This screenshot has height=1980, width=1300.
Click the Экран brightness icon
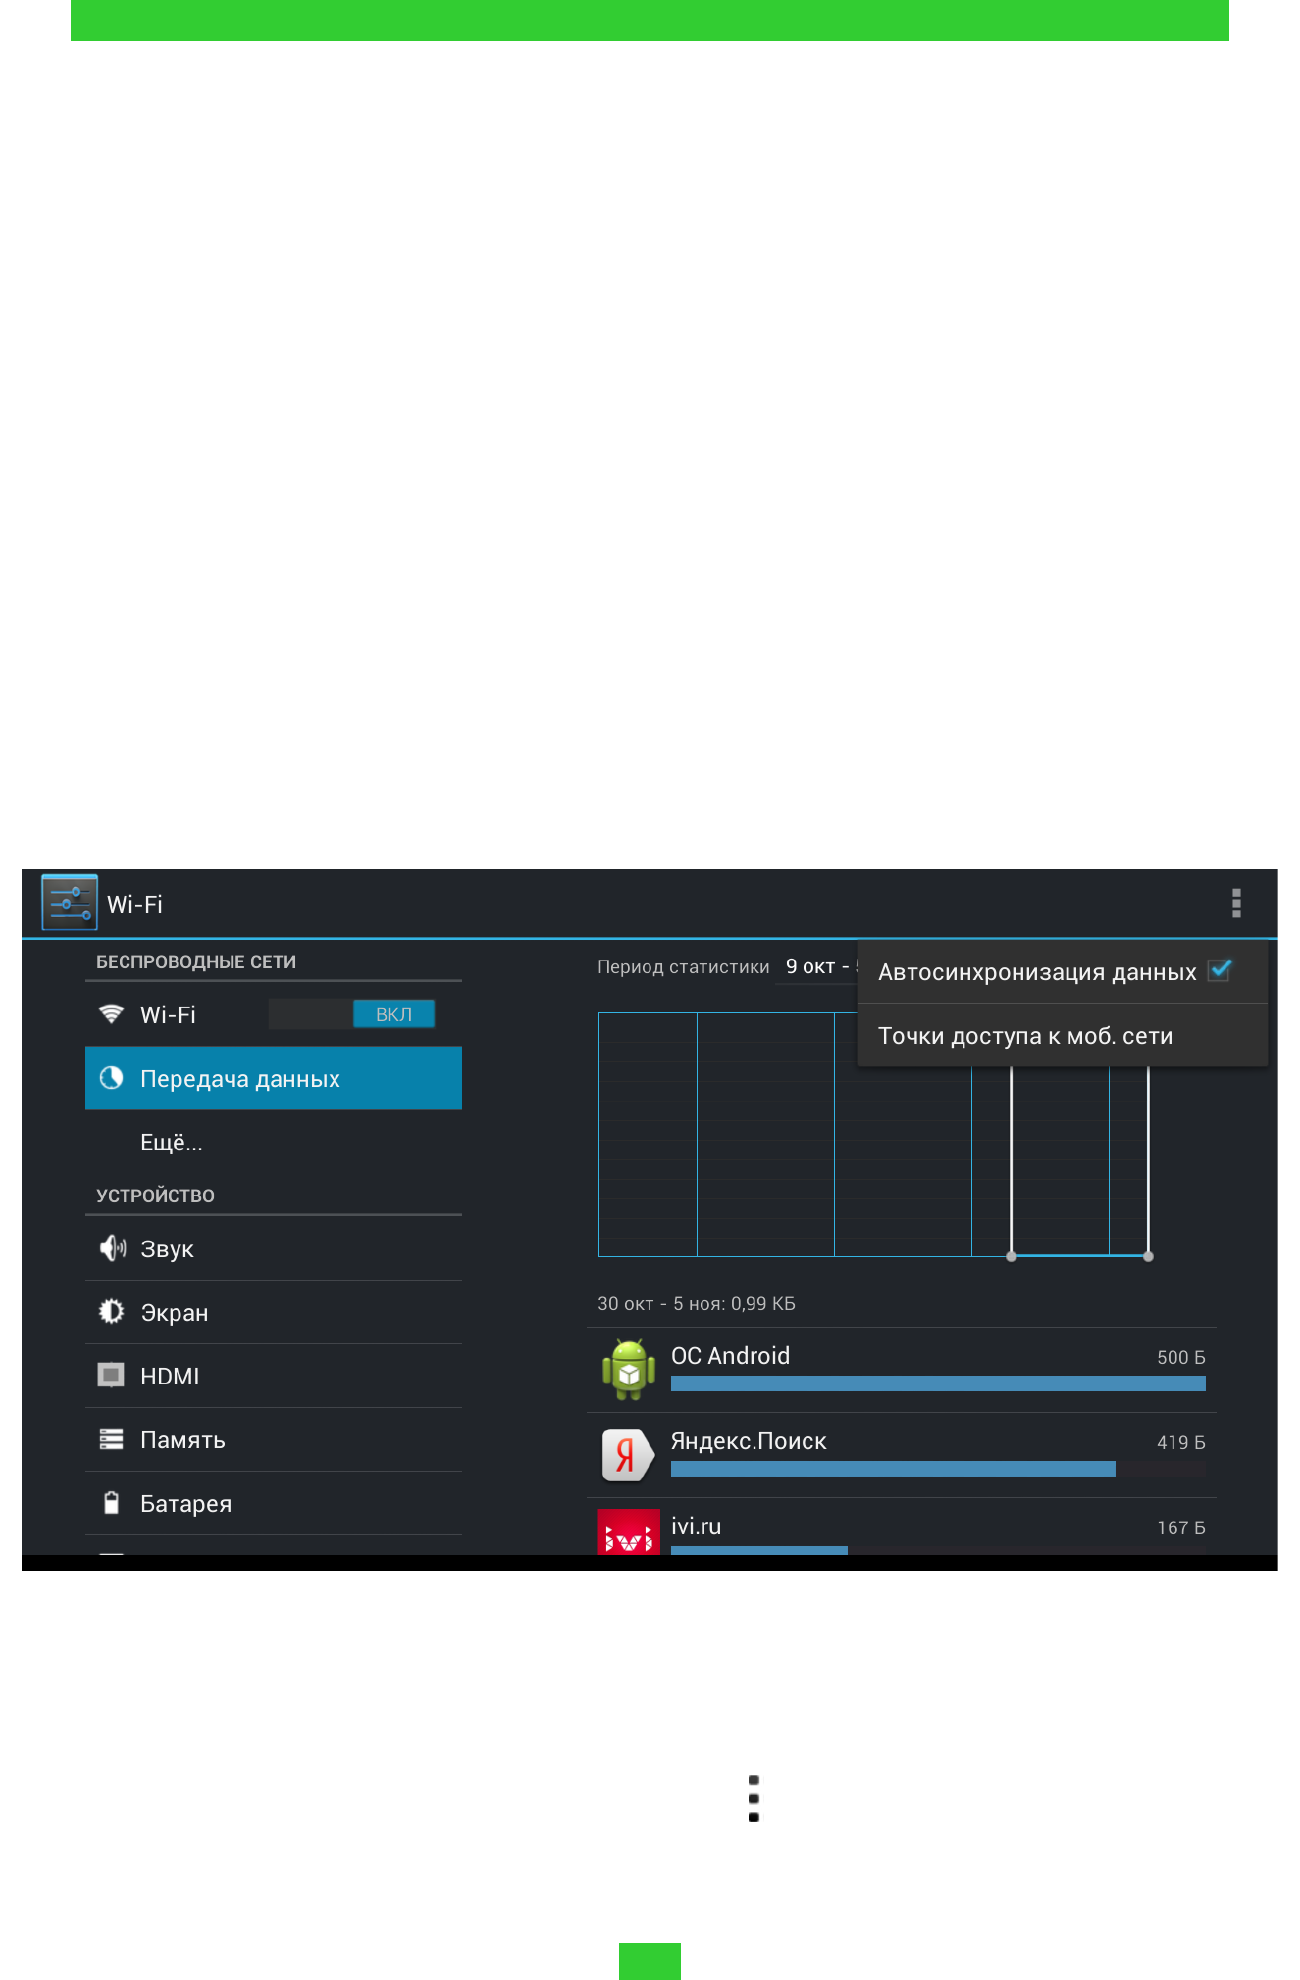(111, 1311)
